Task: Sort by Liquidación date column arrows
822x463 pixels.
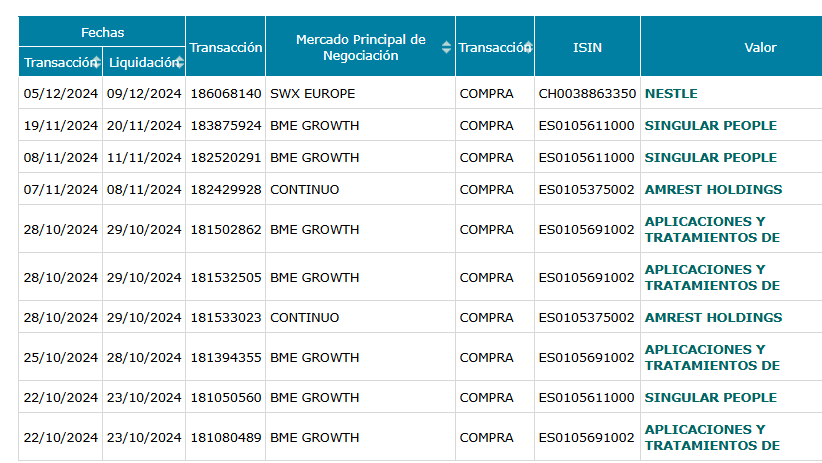Action: (180, 62)
